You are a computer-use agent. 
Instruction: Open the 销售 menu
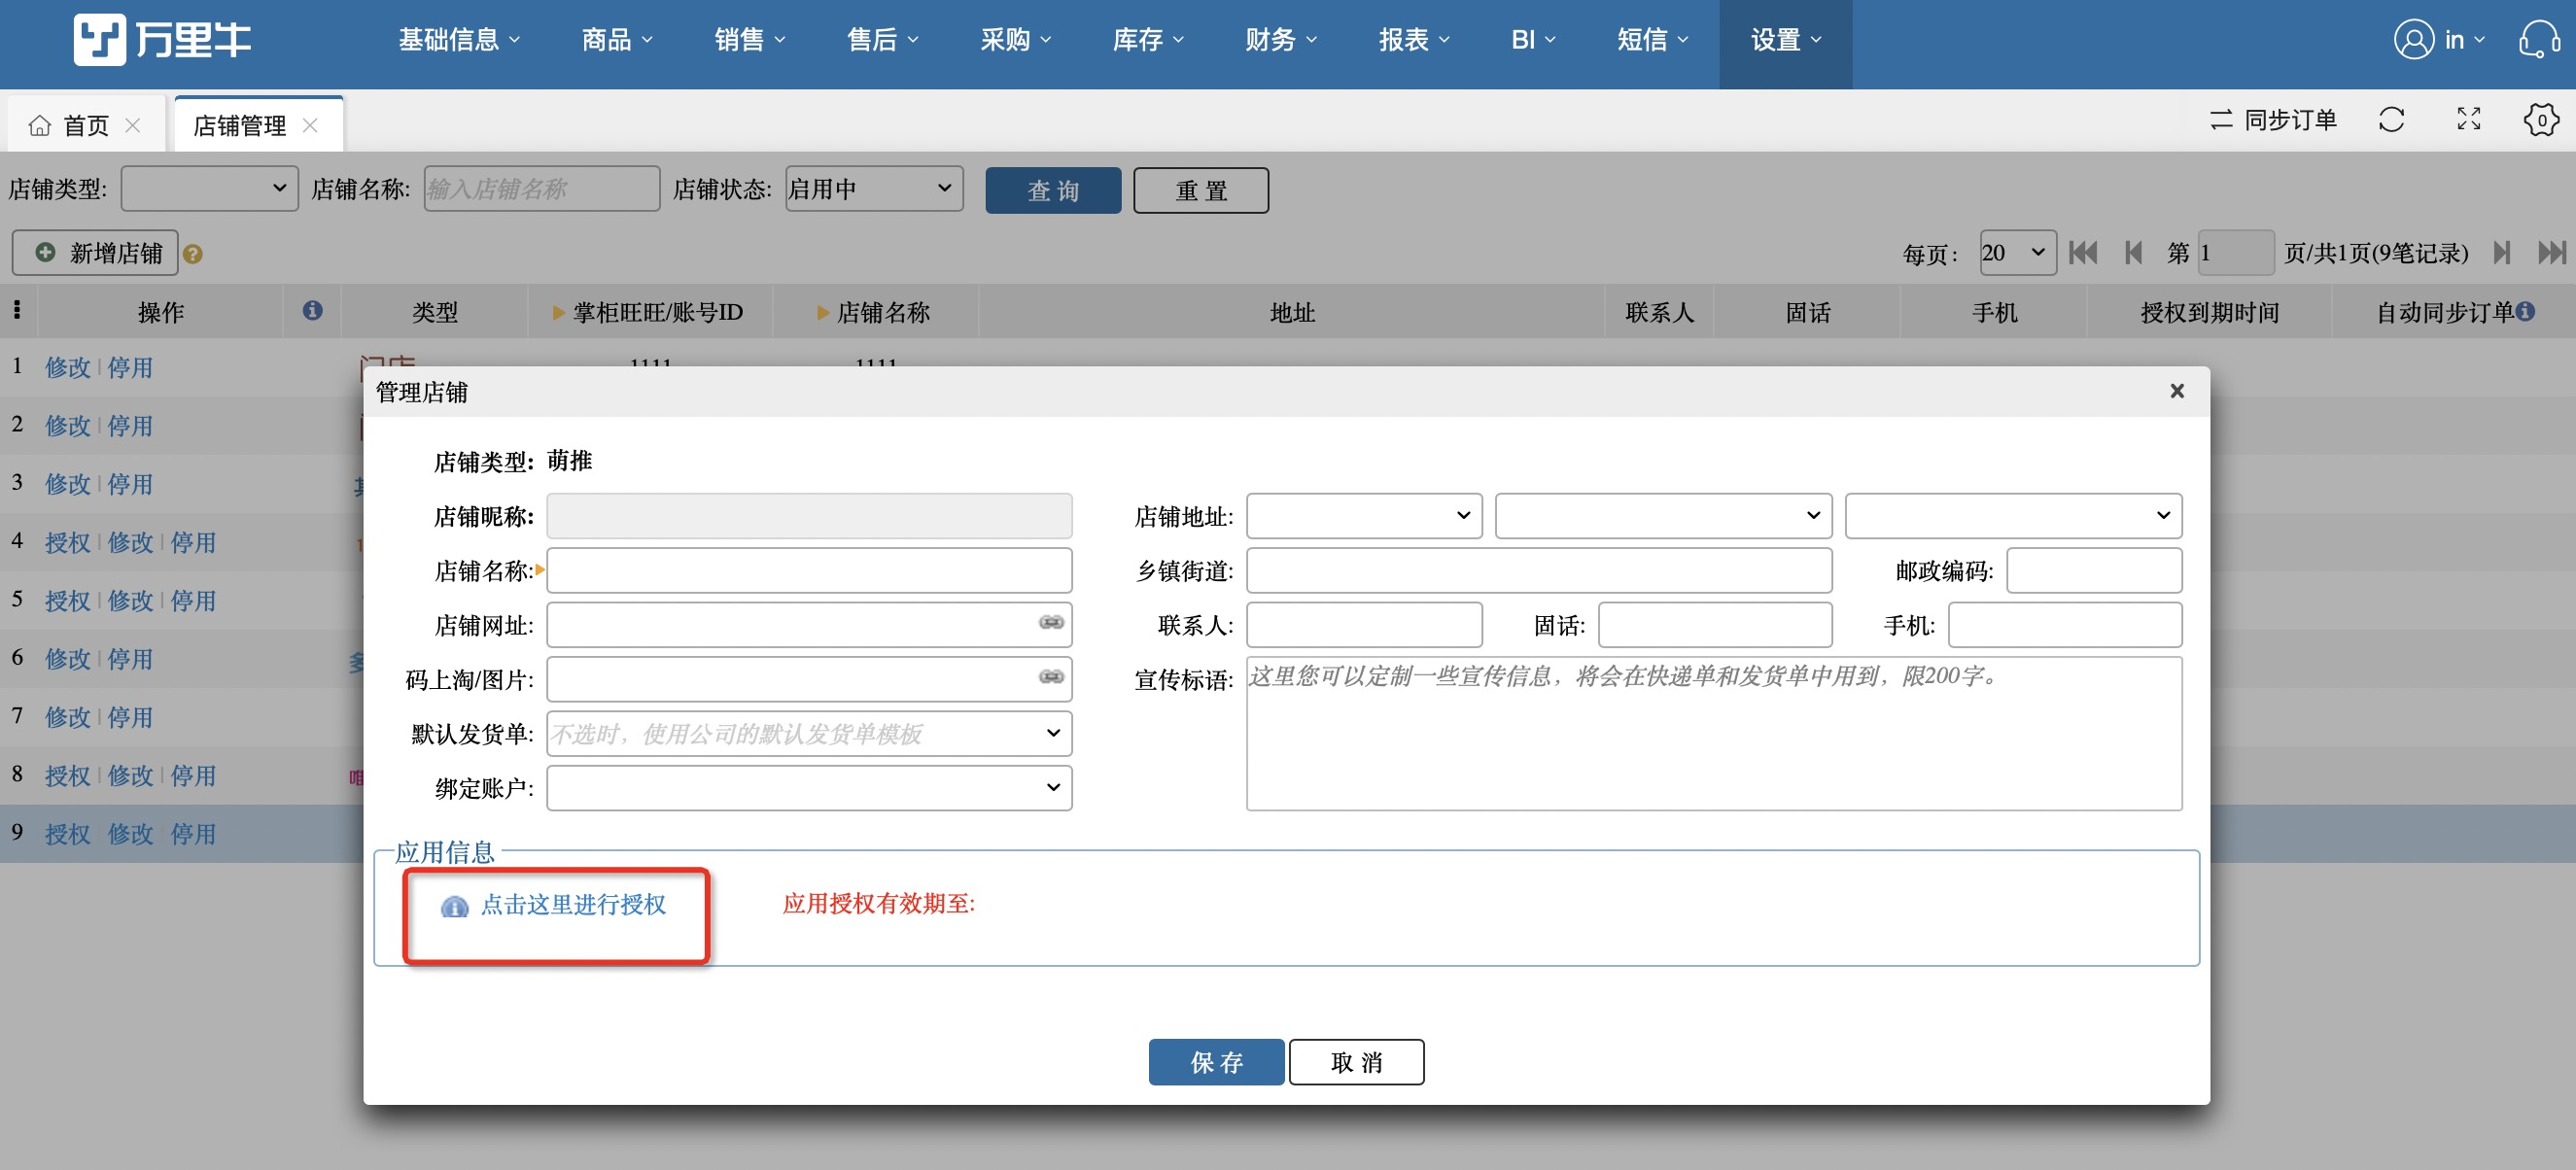(750, 40)
